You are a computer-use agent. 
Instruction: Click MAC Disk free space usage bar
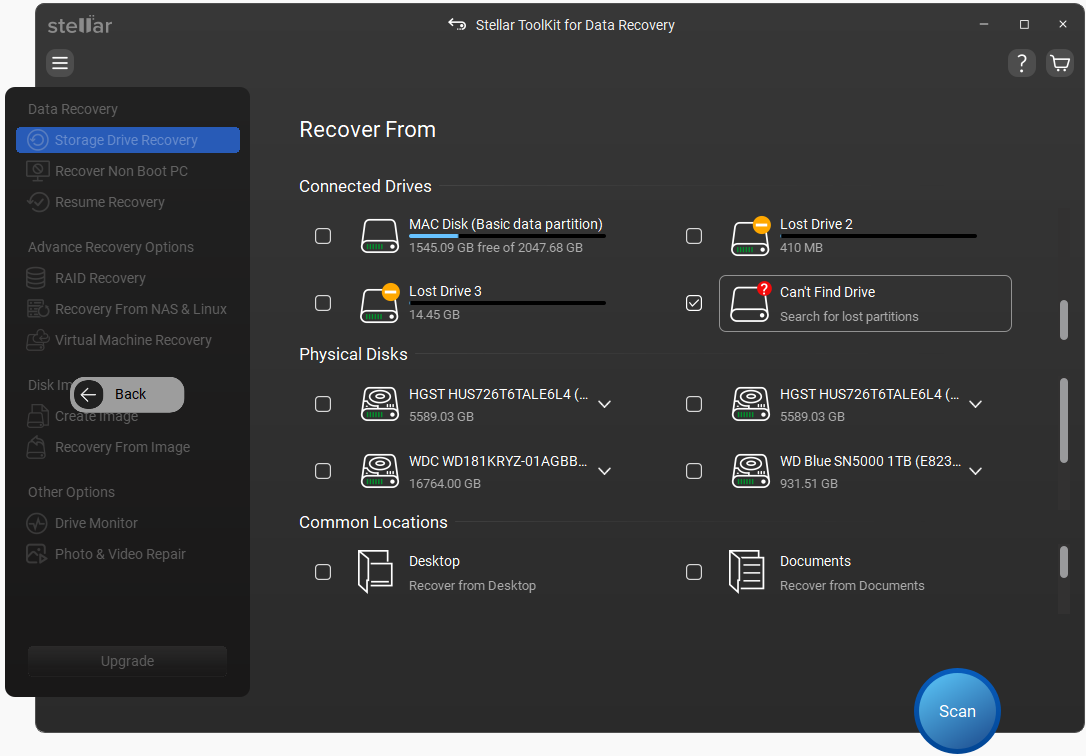pos(508,236)
